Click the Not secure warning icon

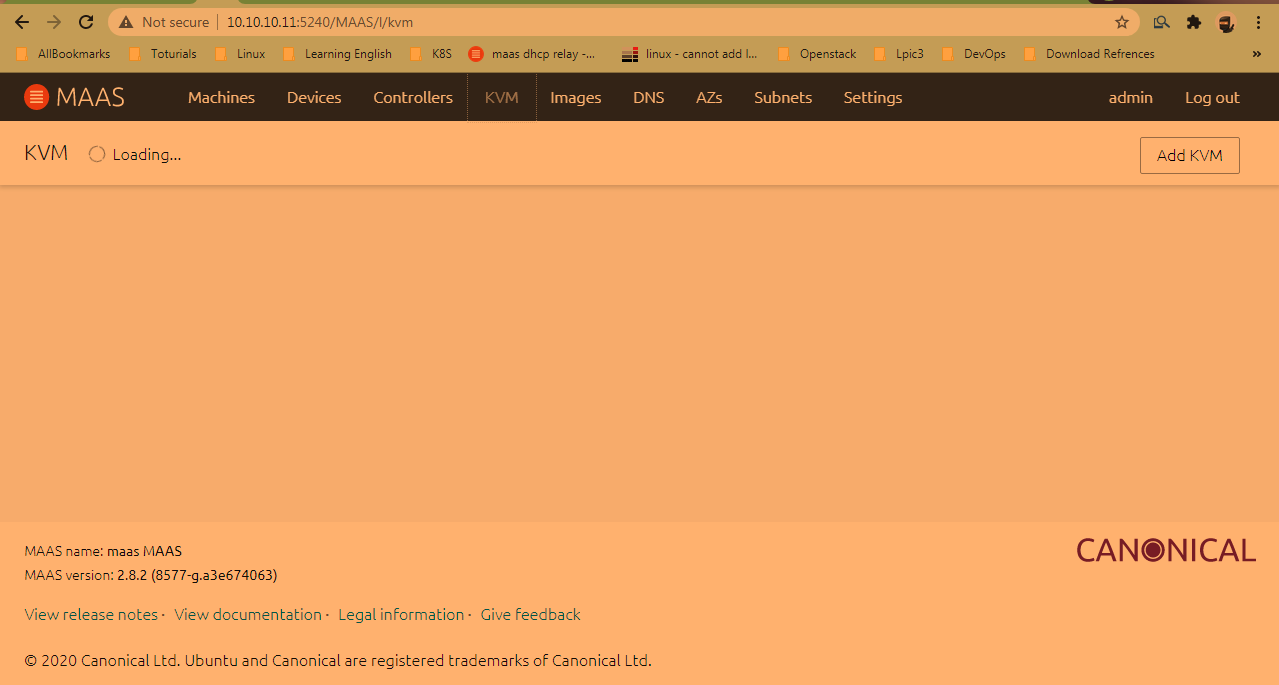[x=126, y=22]
